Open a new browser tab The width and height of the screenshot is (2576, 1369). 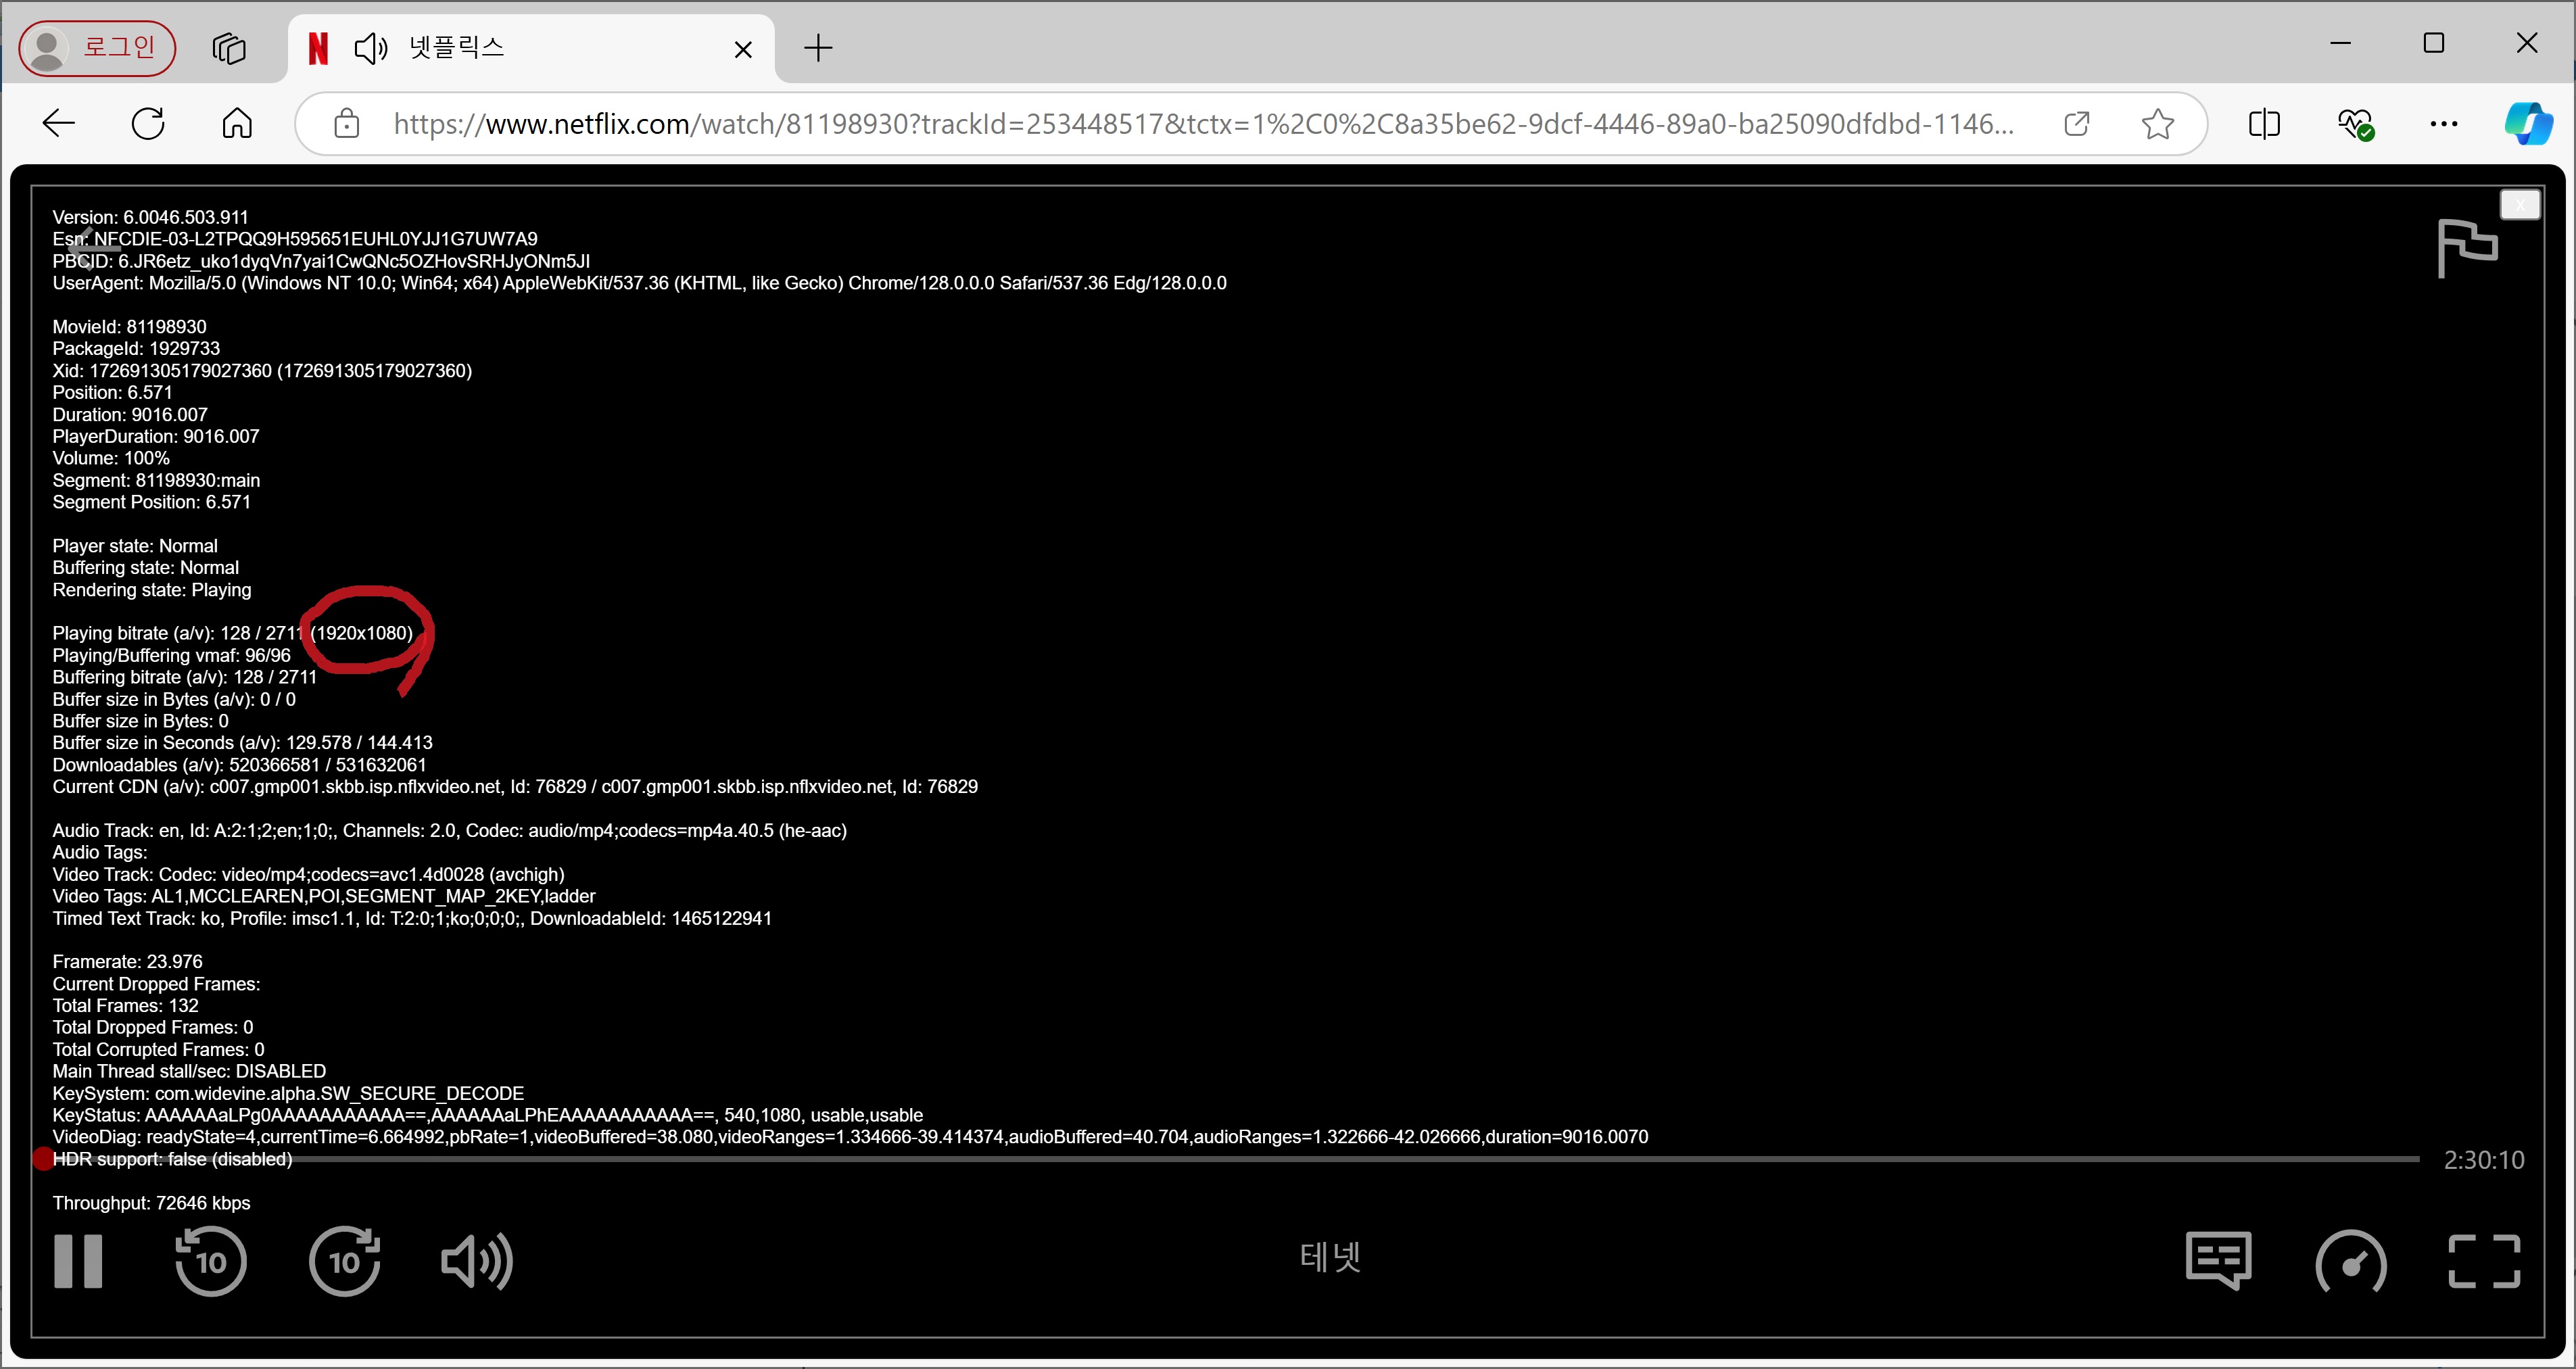coord(818,47)
